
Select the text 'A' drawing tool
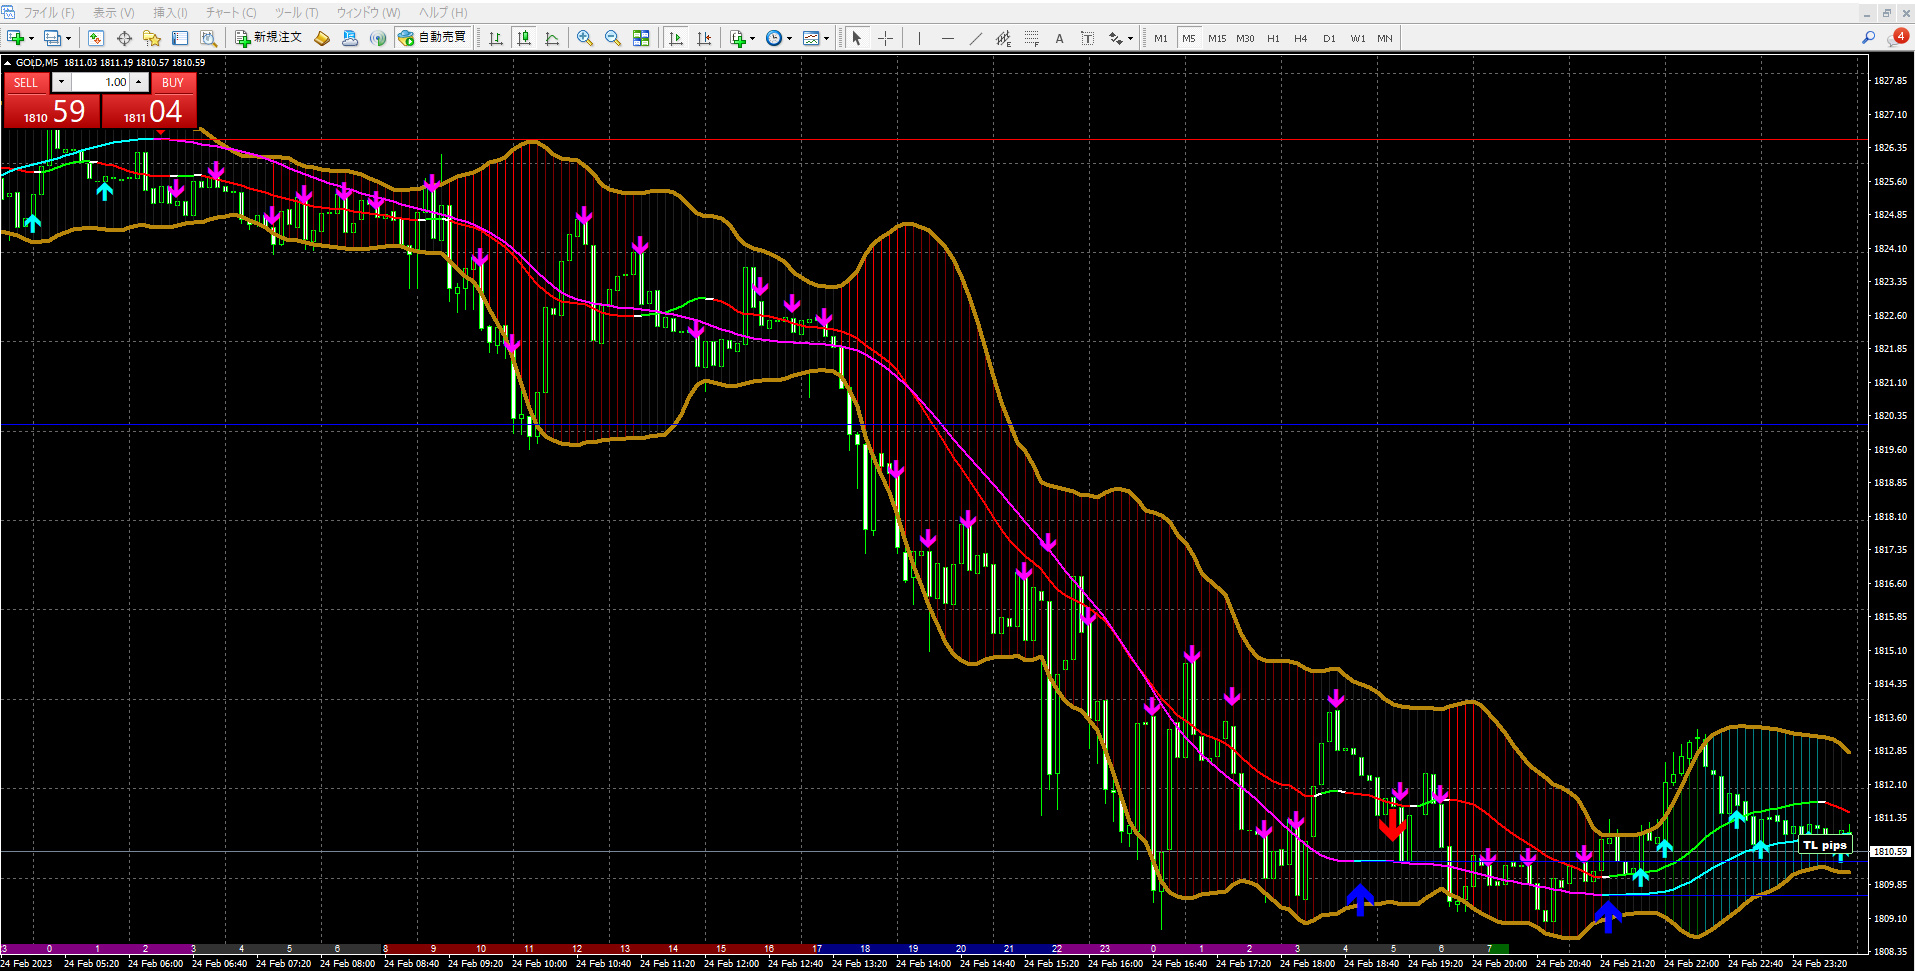1059,38
